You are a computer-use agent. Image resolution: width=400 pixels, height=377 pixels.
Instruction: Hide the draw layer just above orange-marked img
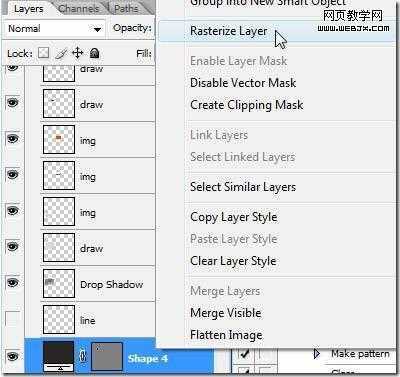13,102
